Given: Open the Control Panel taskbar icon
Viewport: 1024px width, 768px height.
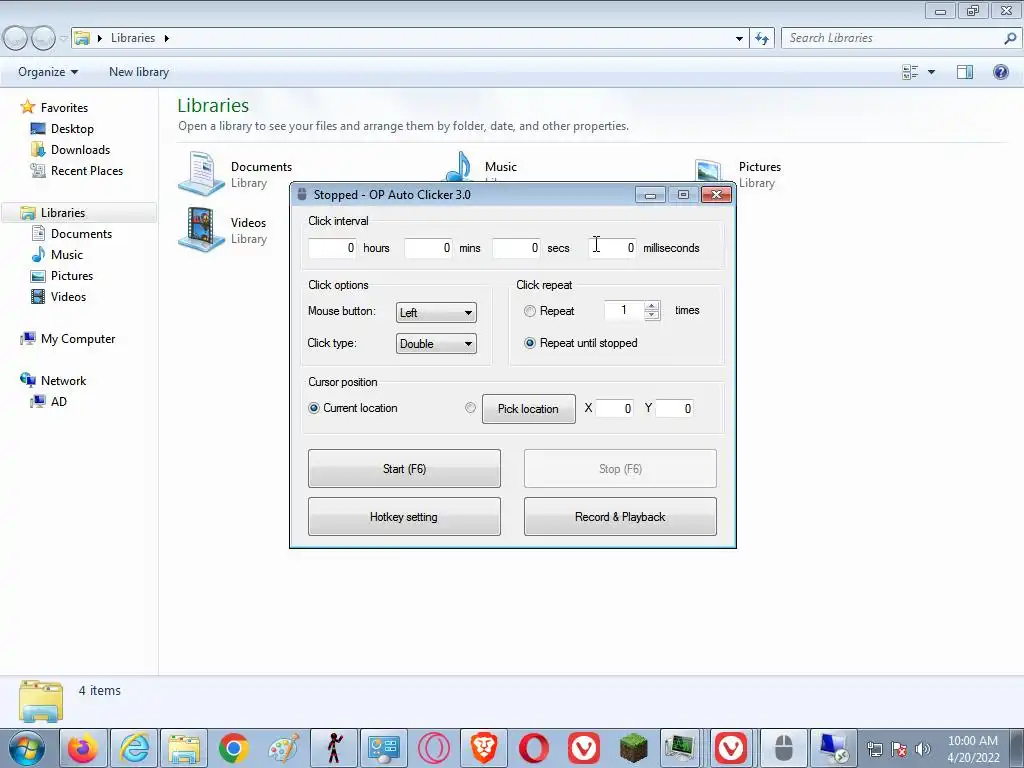Looking at the screenshot, I should [x=384, y=748].
